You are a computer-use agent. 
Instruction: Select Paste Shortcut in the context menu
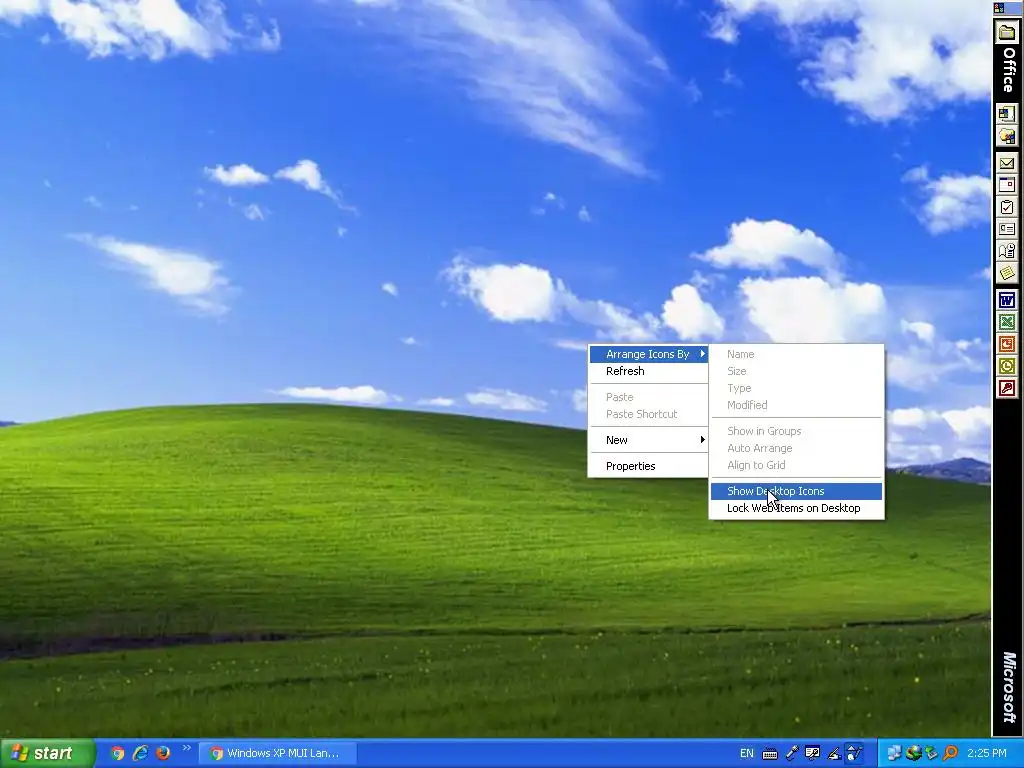648,414
